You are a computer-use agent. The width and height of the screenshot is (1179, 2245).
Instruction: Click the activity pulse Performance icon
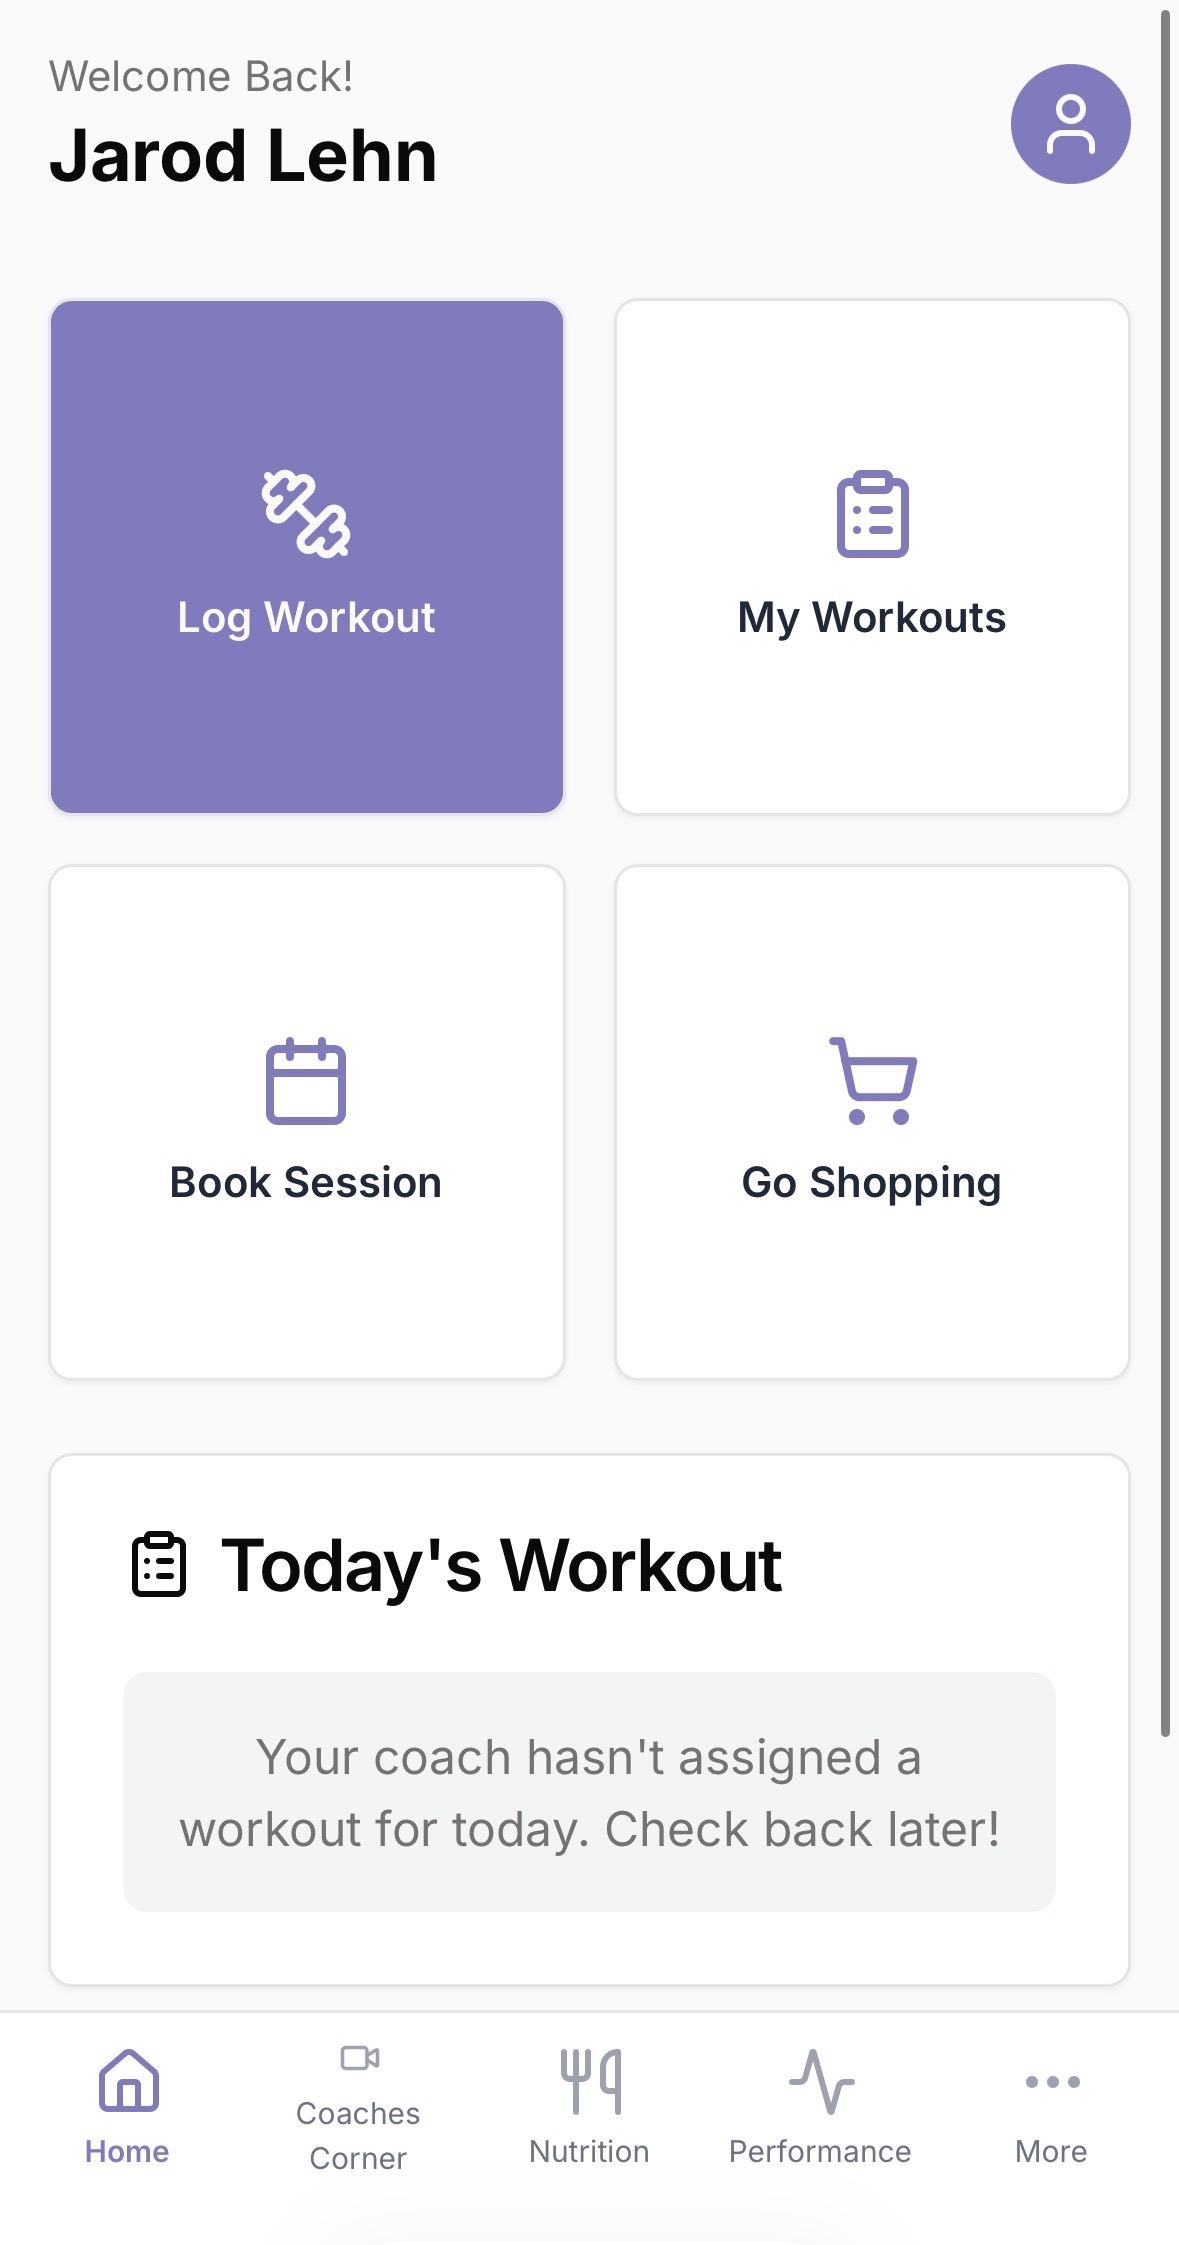click(x=821, y=2080)
